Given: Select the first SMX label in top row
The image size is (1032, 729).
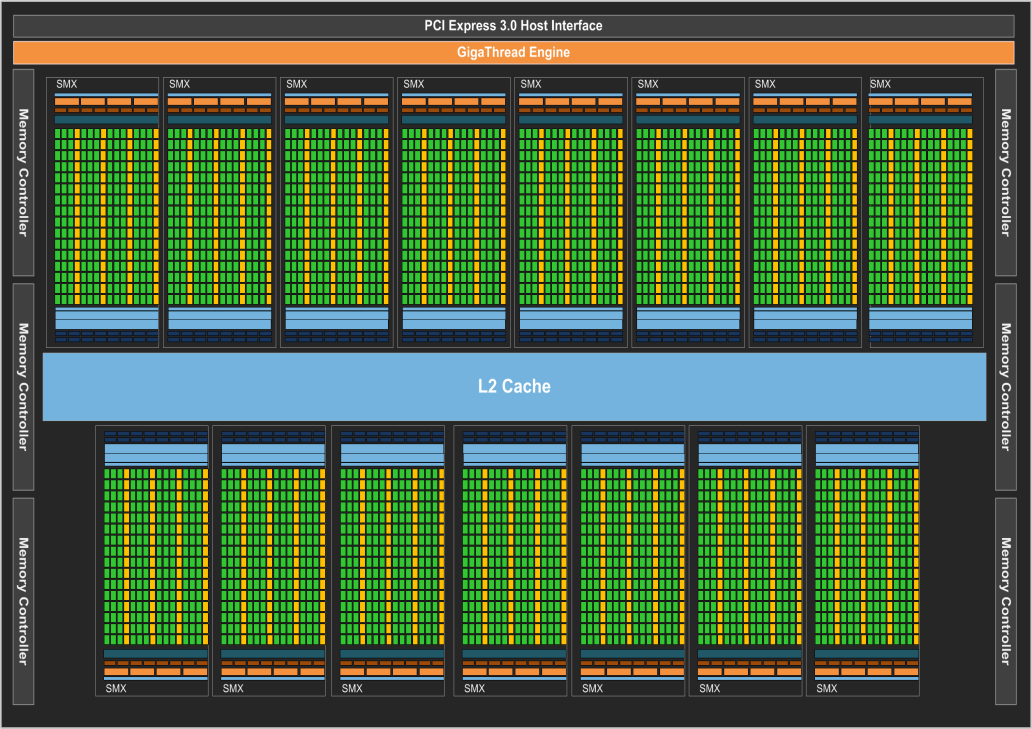Looking at the screenshot, I should pyautogui.click(x=67, y=85).
